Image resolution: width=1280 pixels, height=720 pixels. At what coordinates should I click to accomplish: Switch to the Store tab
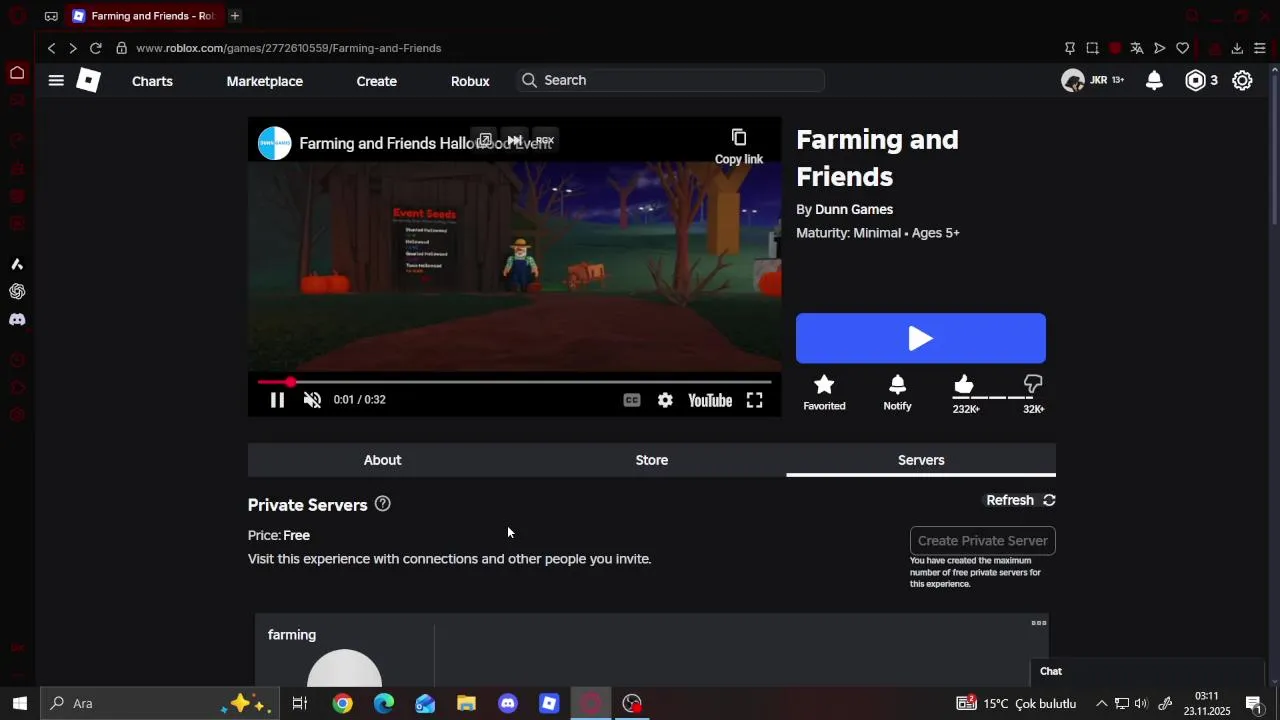(x=652, y=460)
